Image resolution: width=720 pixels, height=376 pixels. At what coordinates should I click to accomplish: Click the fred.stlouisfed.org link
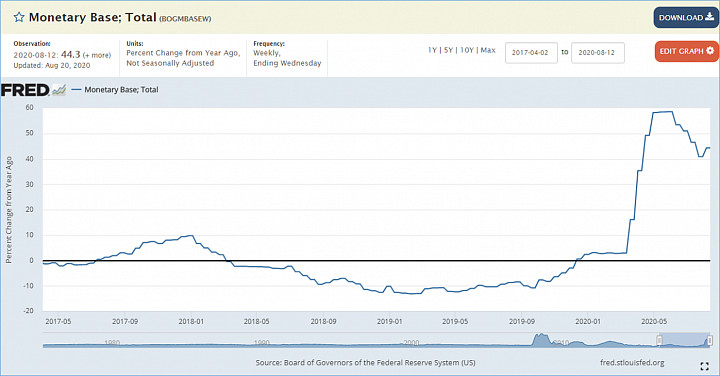(632, 363)
